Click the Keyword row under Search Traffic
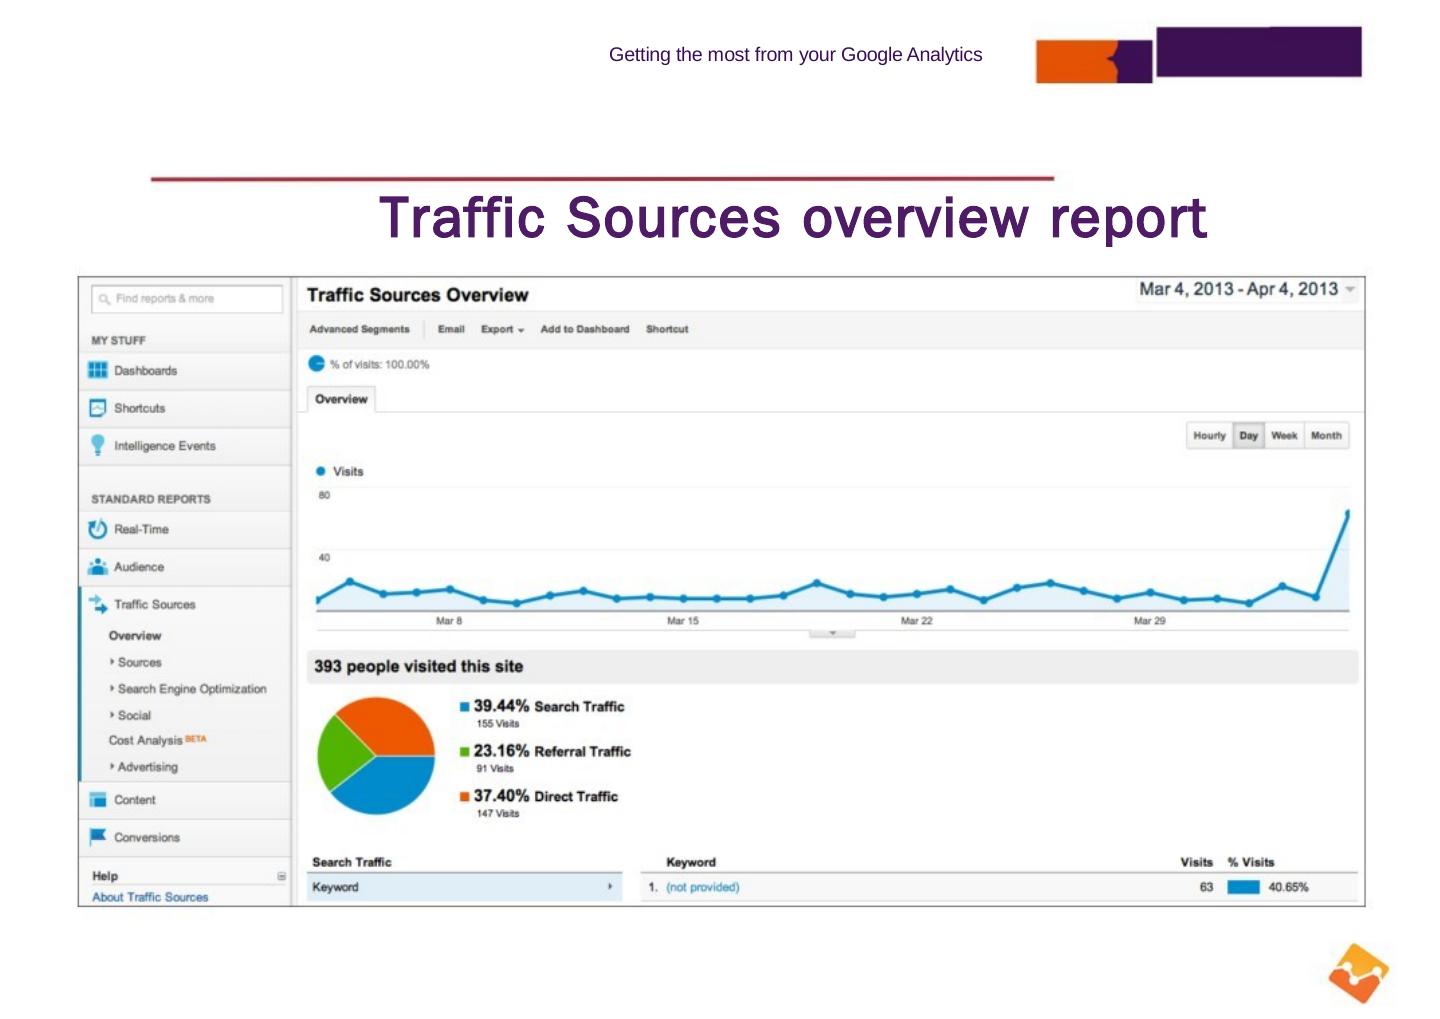This screenshot has height=1019, width=1440. pos(464,887)
